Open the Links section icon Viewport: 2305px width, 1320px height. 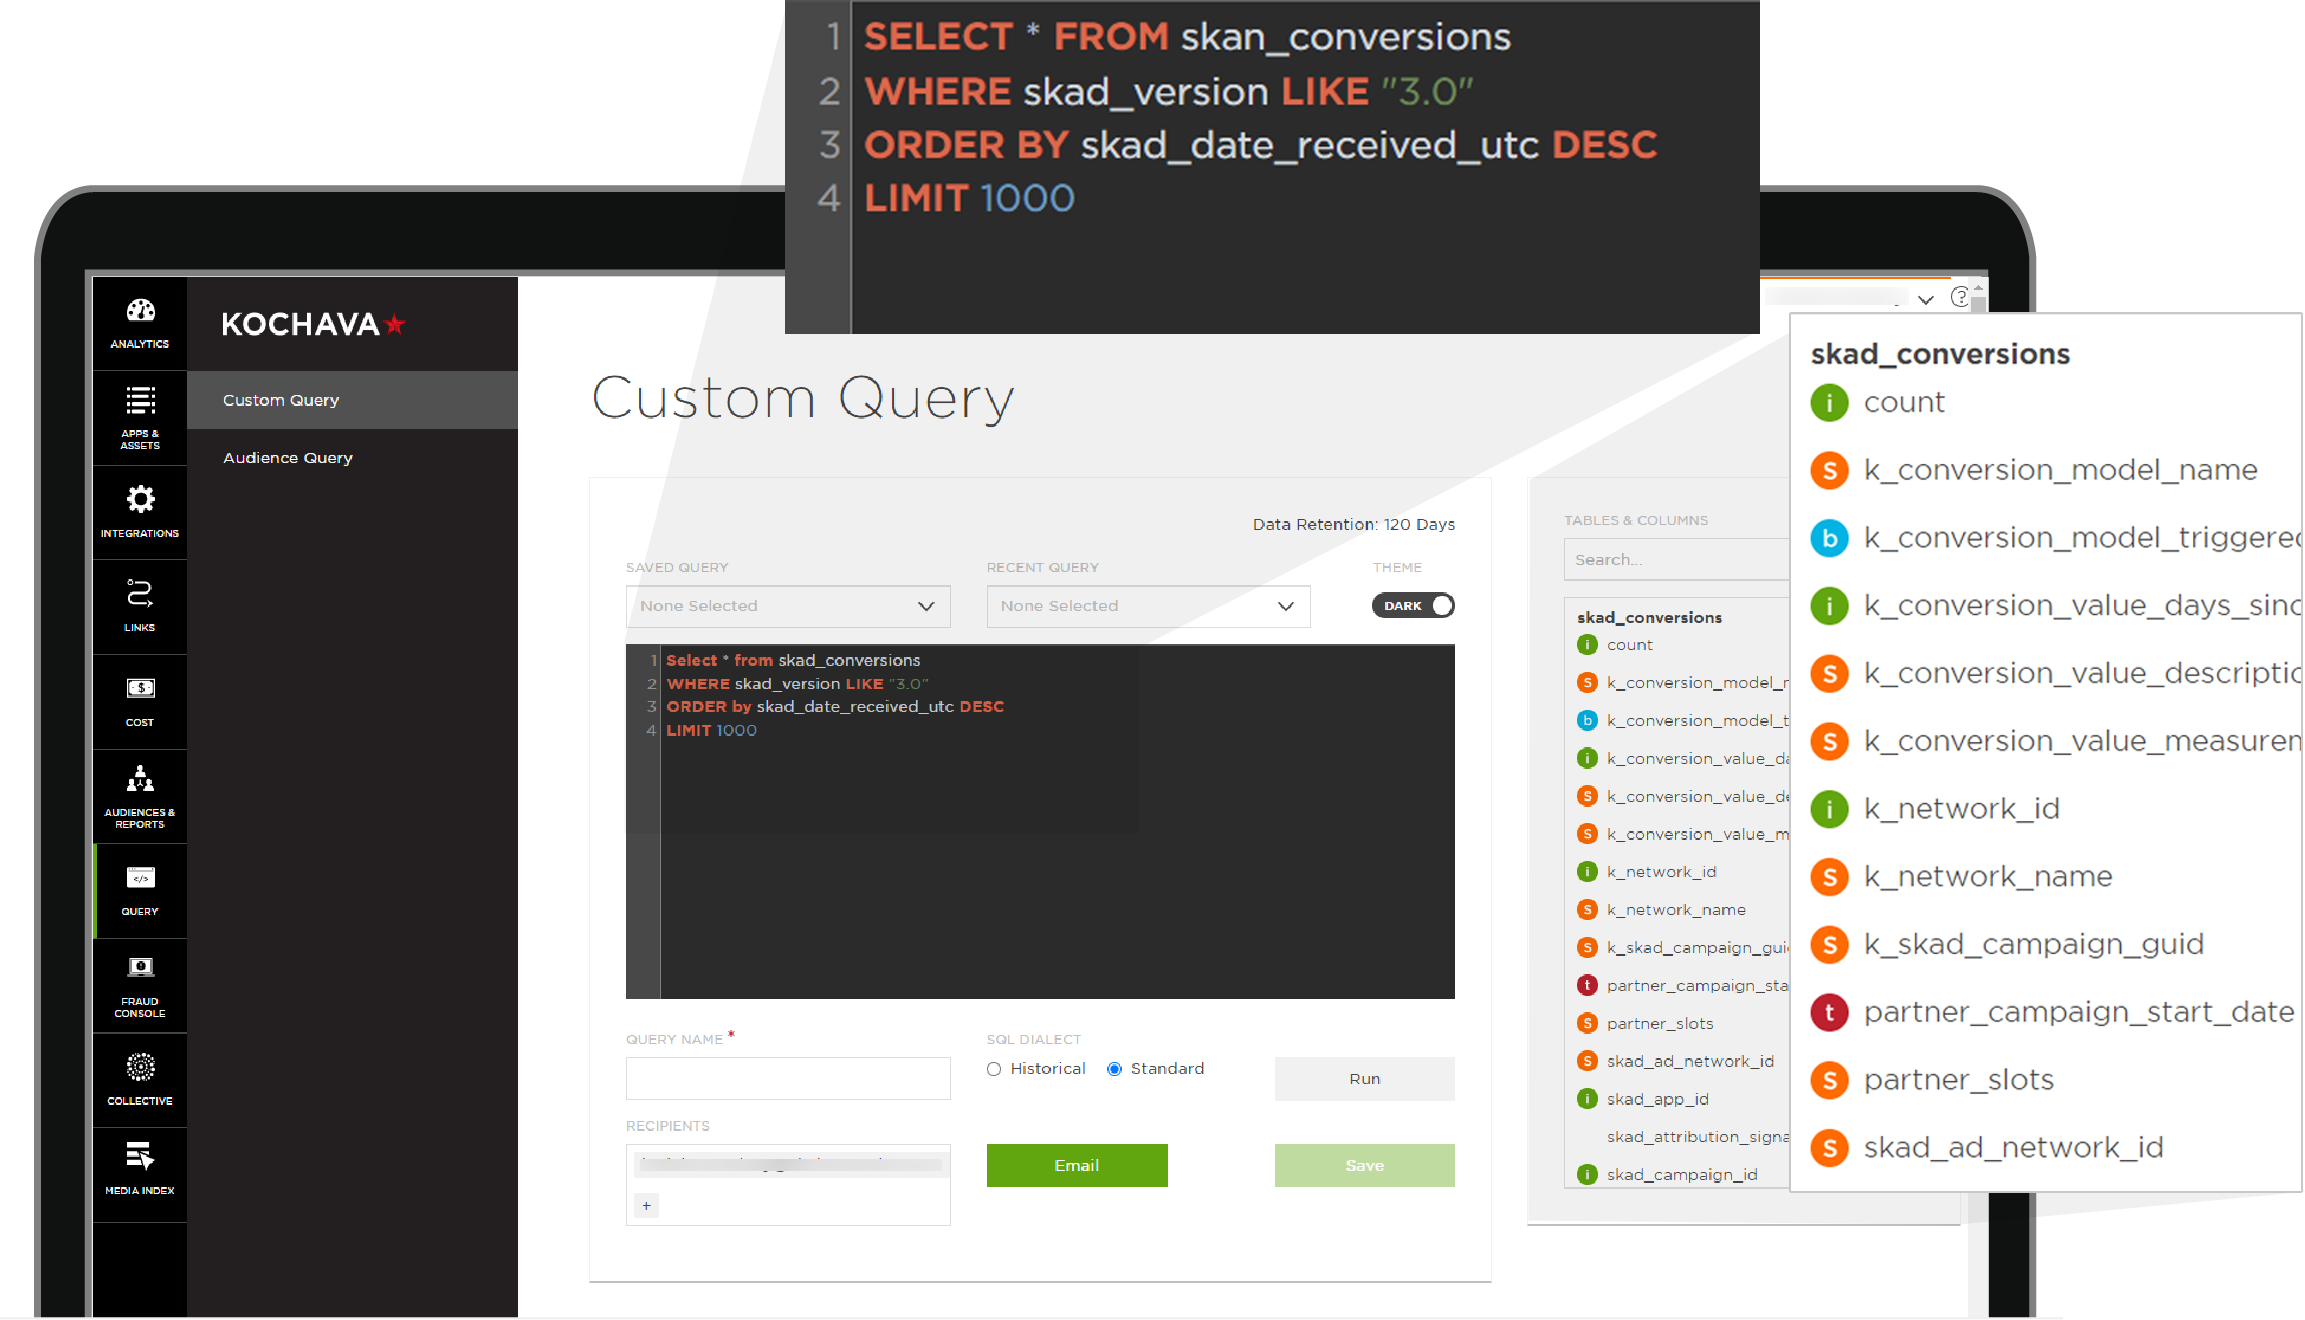point(140,593)
